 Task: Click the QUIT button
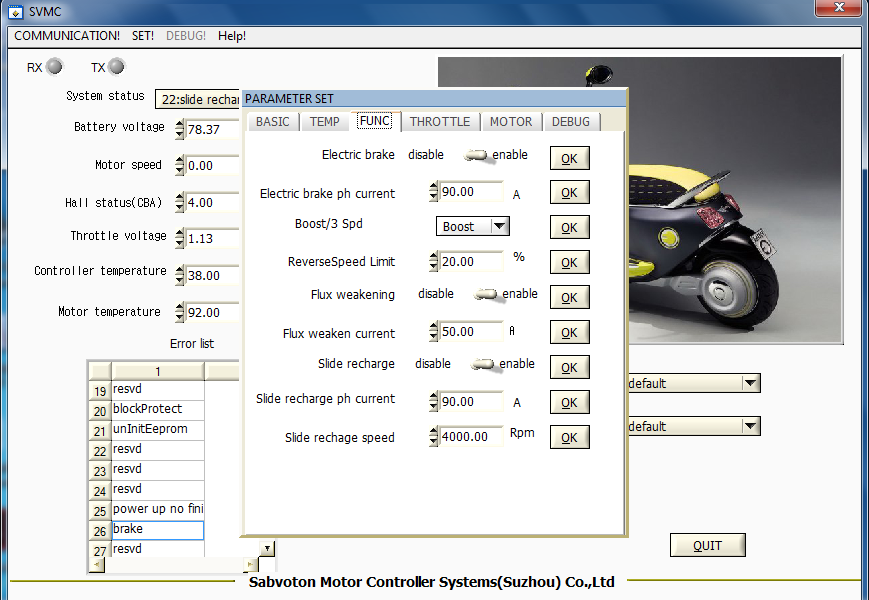pyautogui.click(x=707, y=545)
